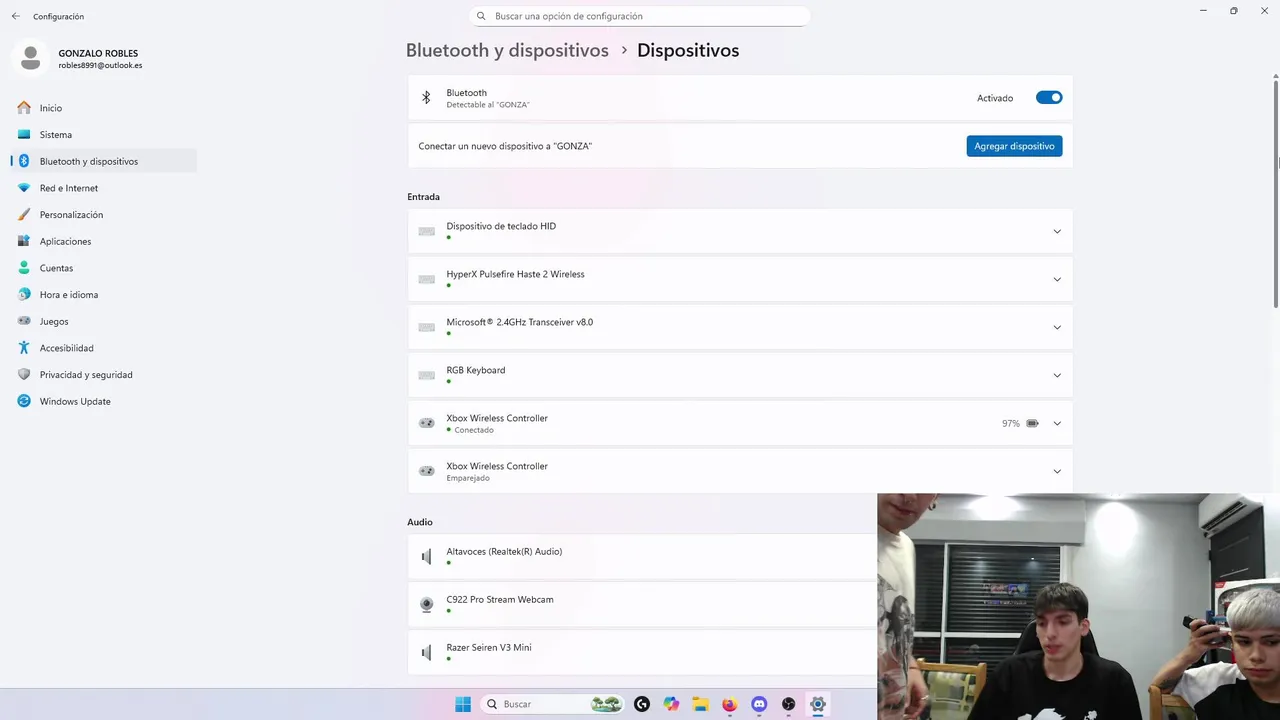Click gamepad icon of Emparejado Xbox Controller
The image size is (1280, 720).
(x=427, y=471)
